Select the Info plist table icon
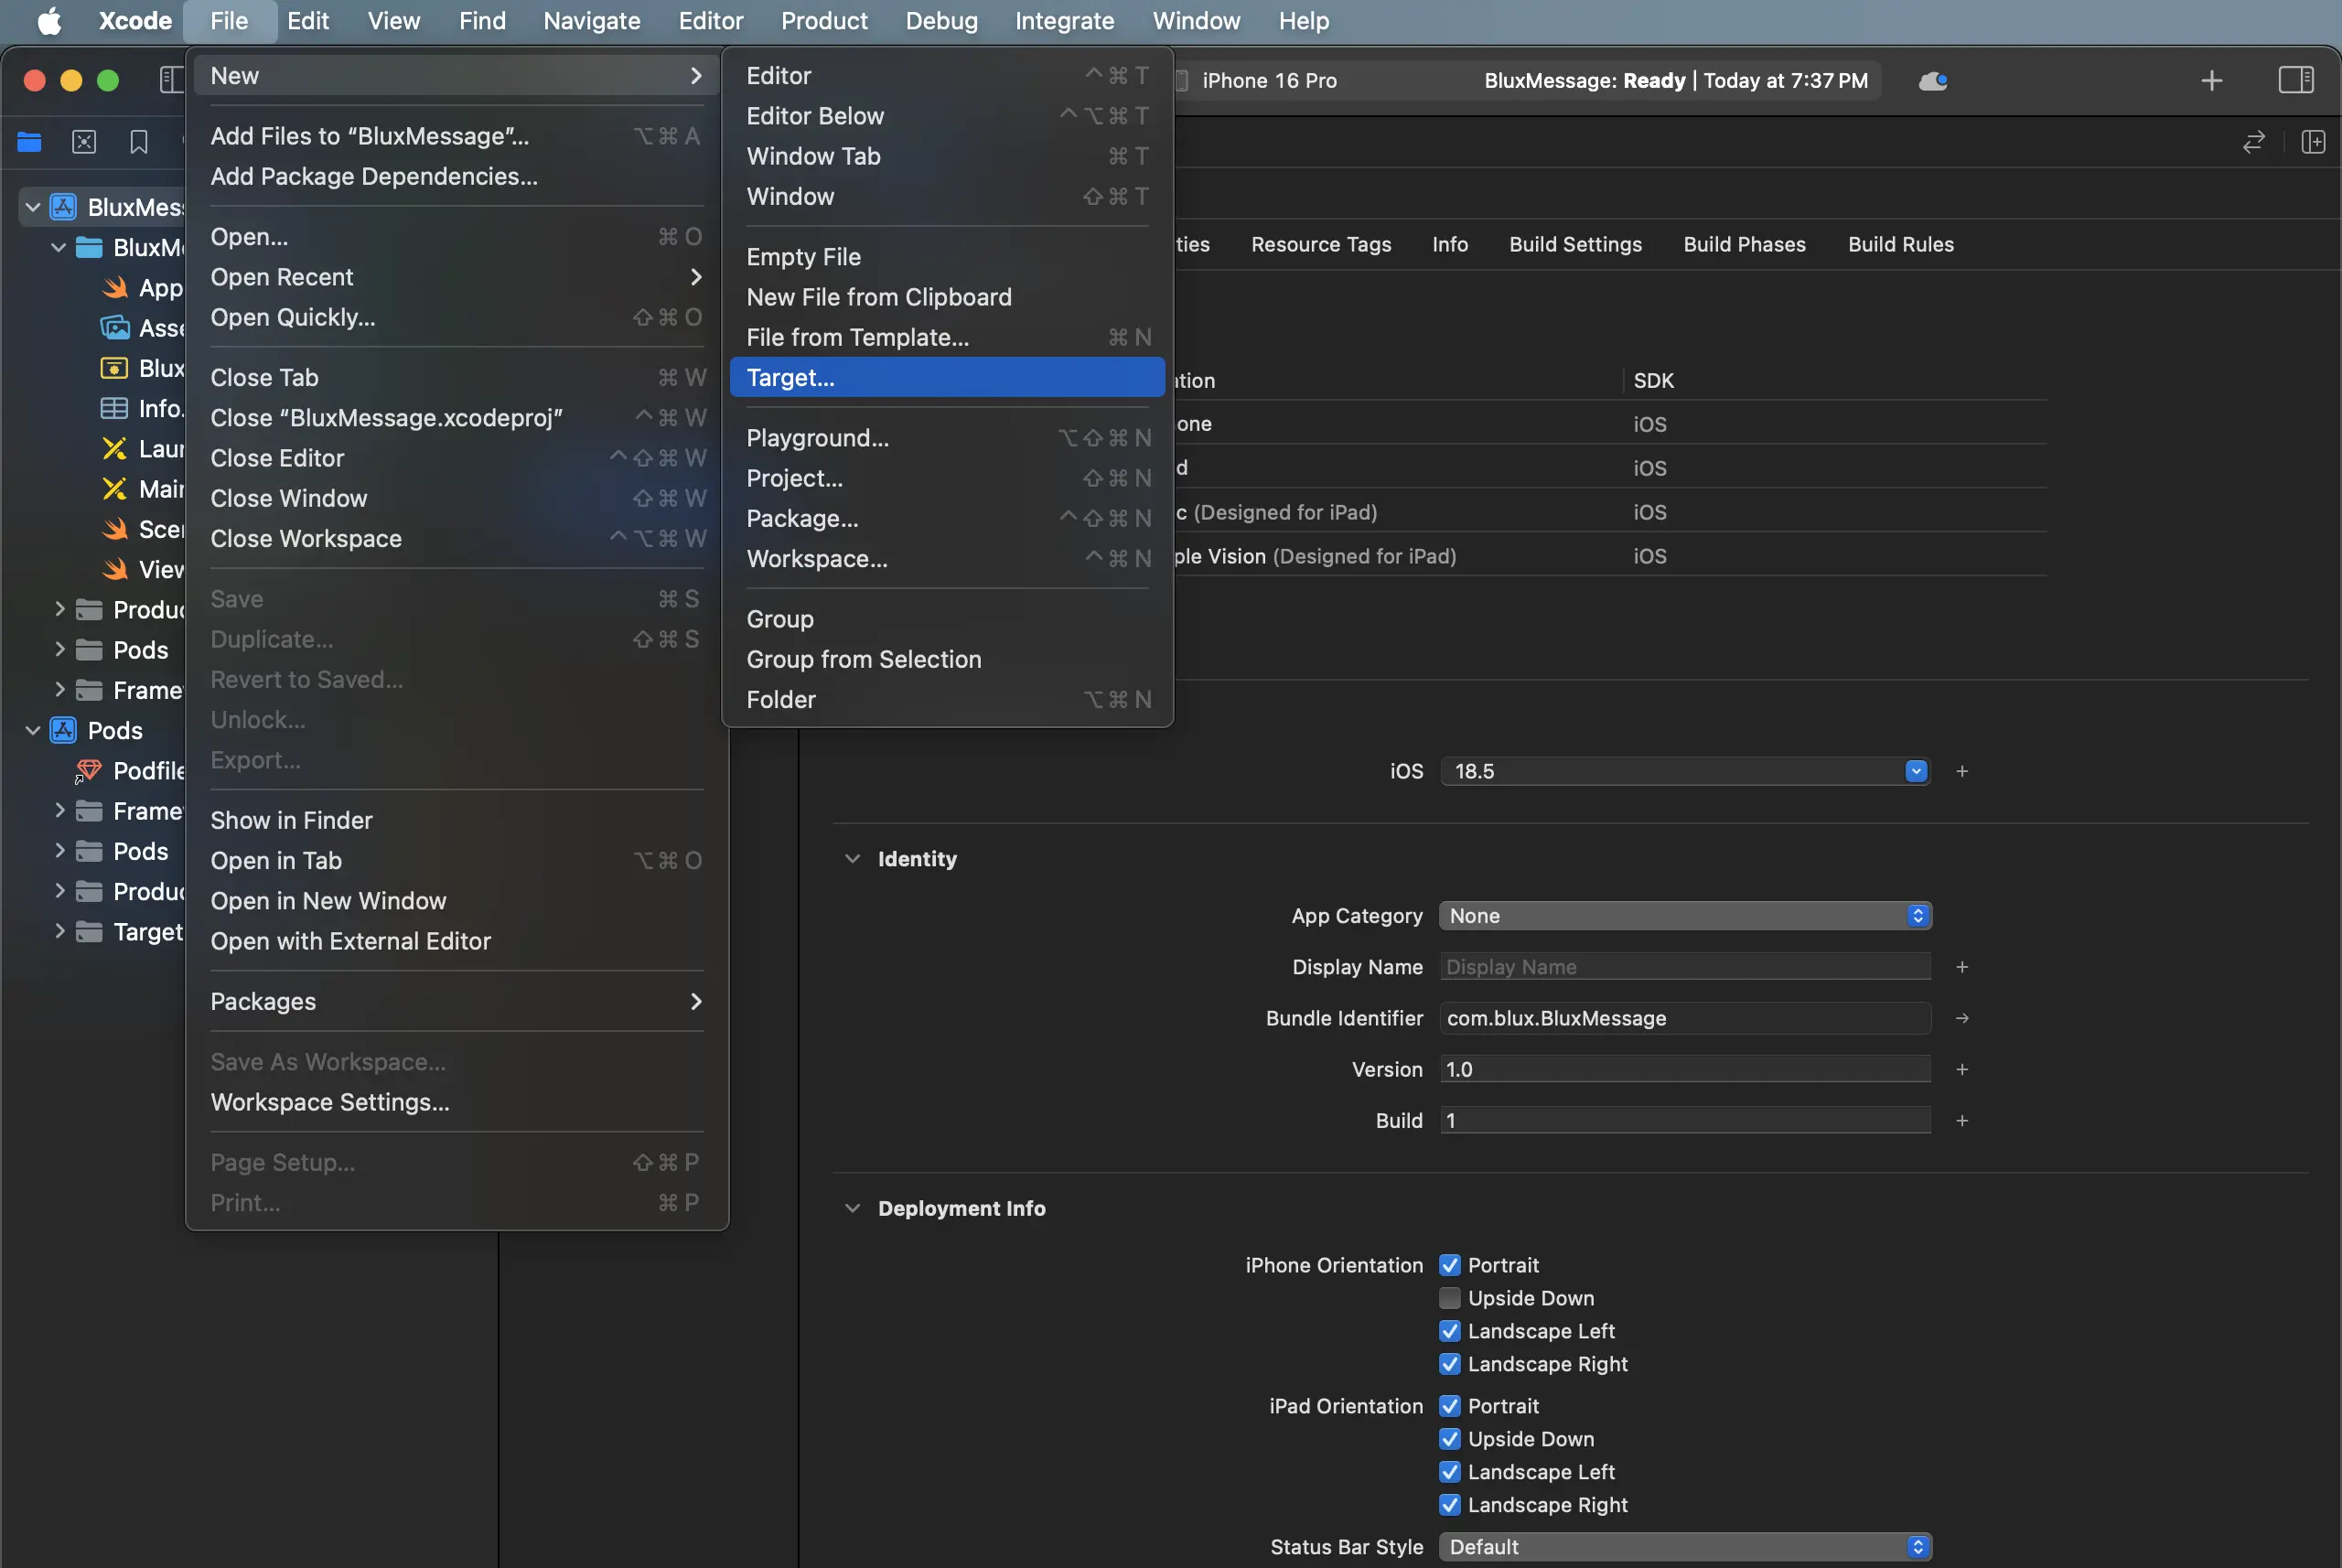2342x1568 pixels. tap(115, 408)
